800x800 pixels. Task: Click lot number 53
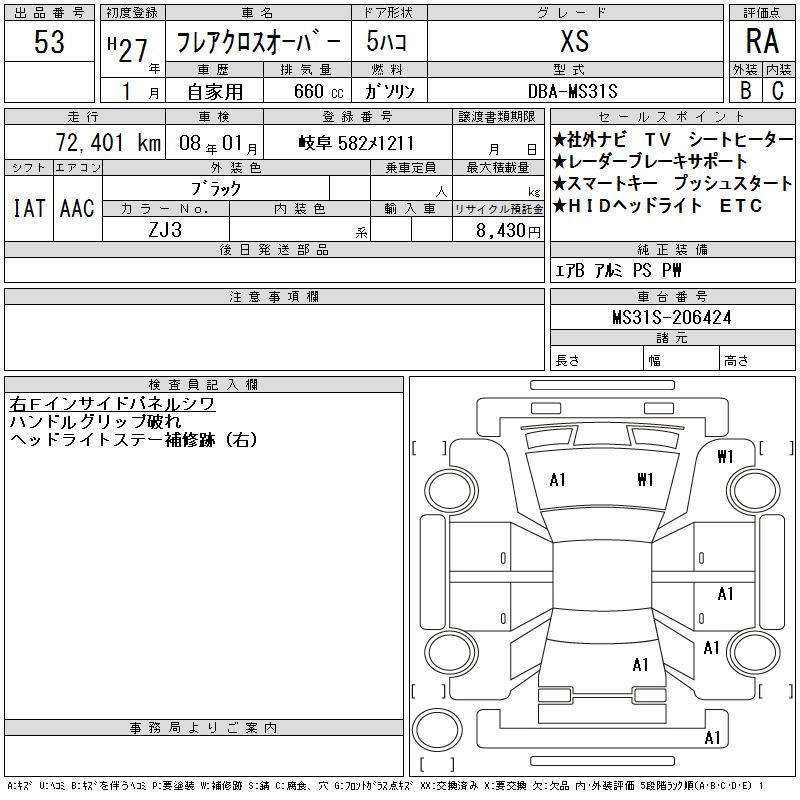coord(49,42)
